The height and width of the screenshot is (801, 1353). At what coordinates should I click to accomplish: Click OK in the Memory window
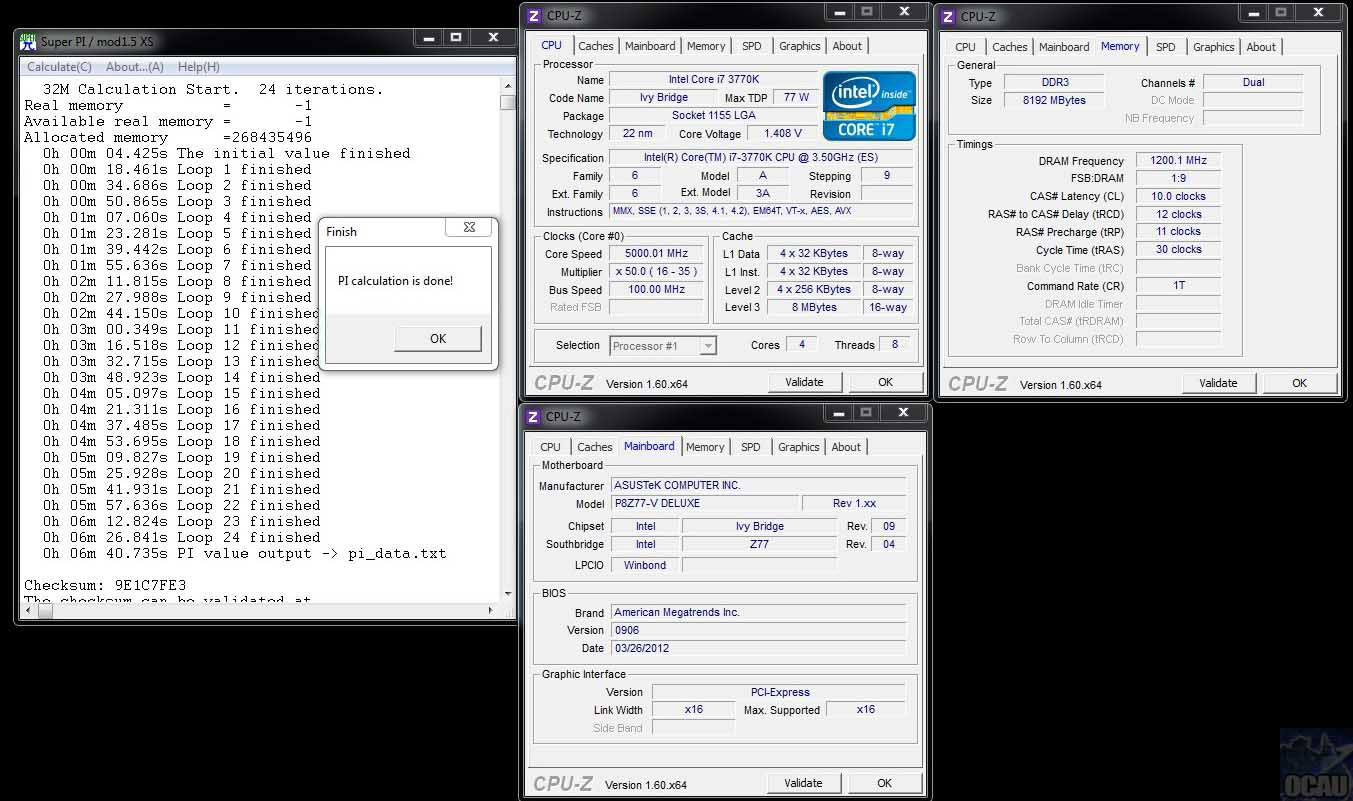1299,383
